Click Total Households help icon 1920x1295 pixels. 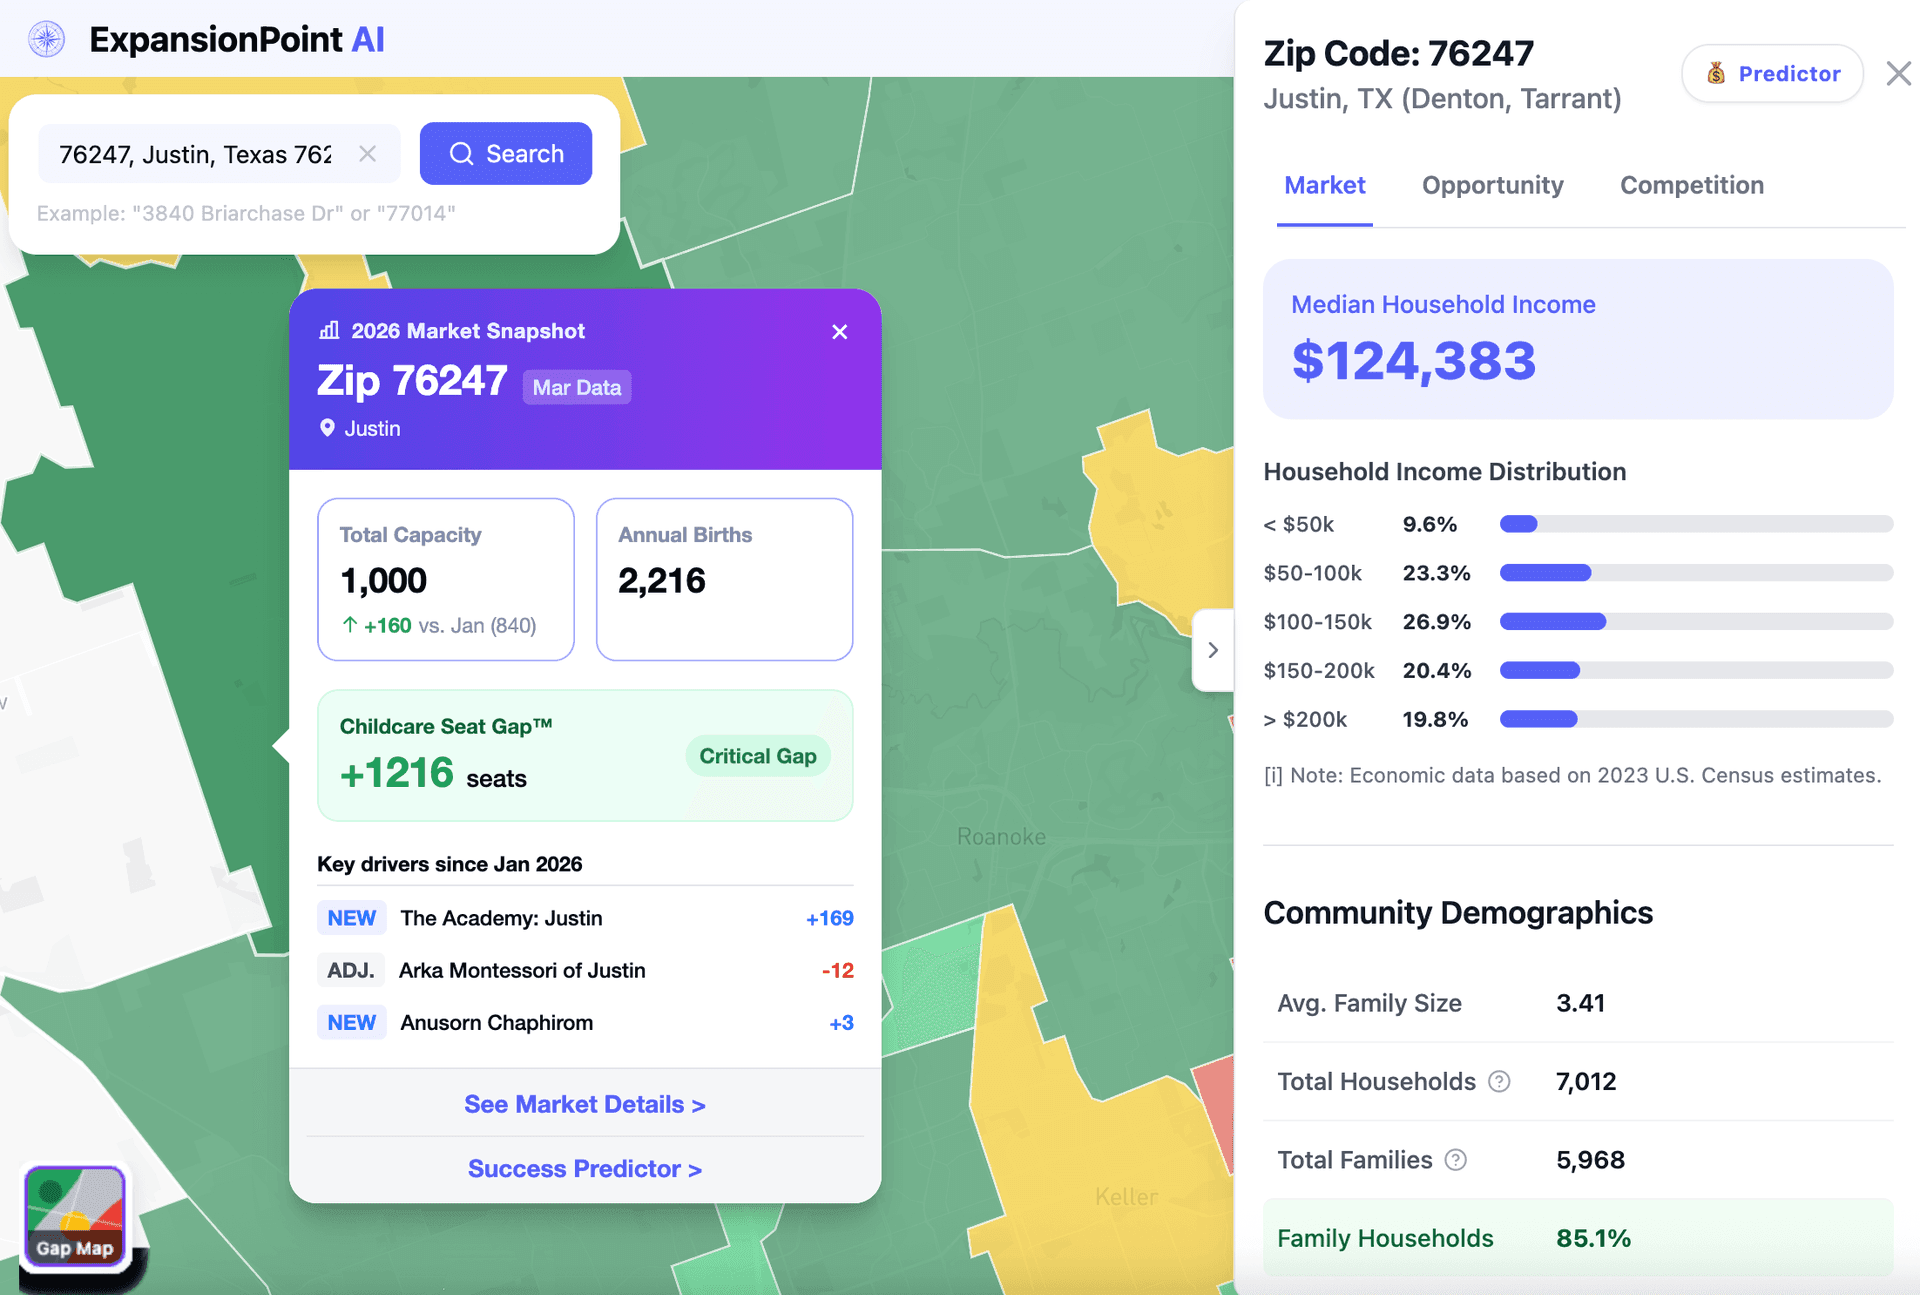click(1499, 1082)
